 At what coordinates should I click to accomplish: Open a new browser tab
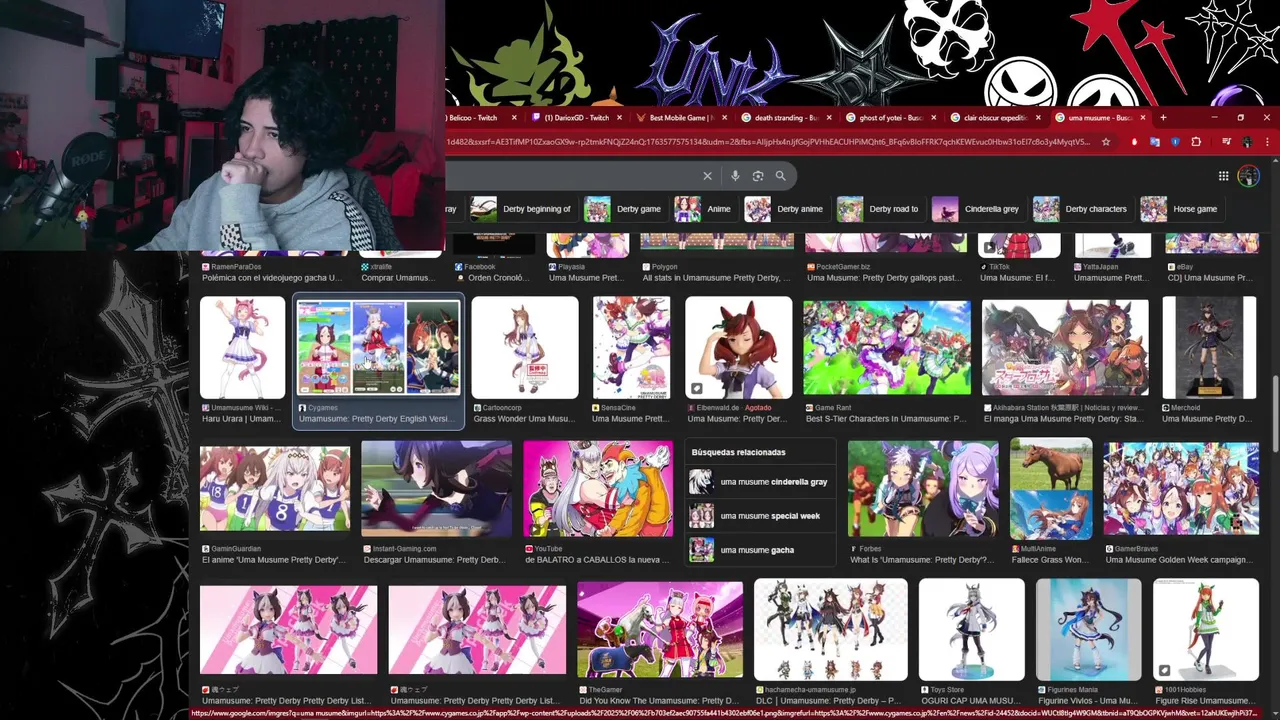click(1163, 118)
